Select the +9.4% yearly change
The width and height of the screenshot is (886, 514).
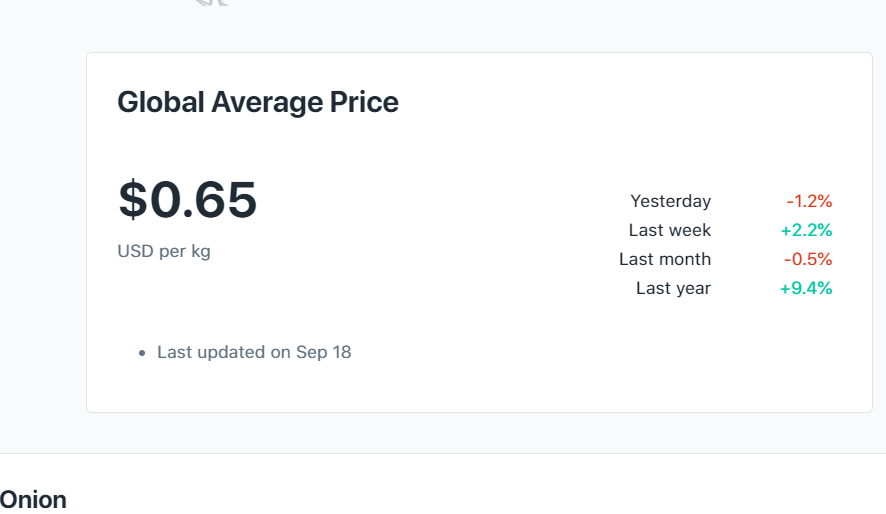pyautogui.click(x=806, y=288)
